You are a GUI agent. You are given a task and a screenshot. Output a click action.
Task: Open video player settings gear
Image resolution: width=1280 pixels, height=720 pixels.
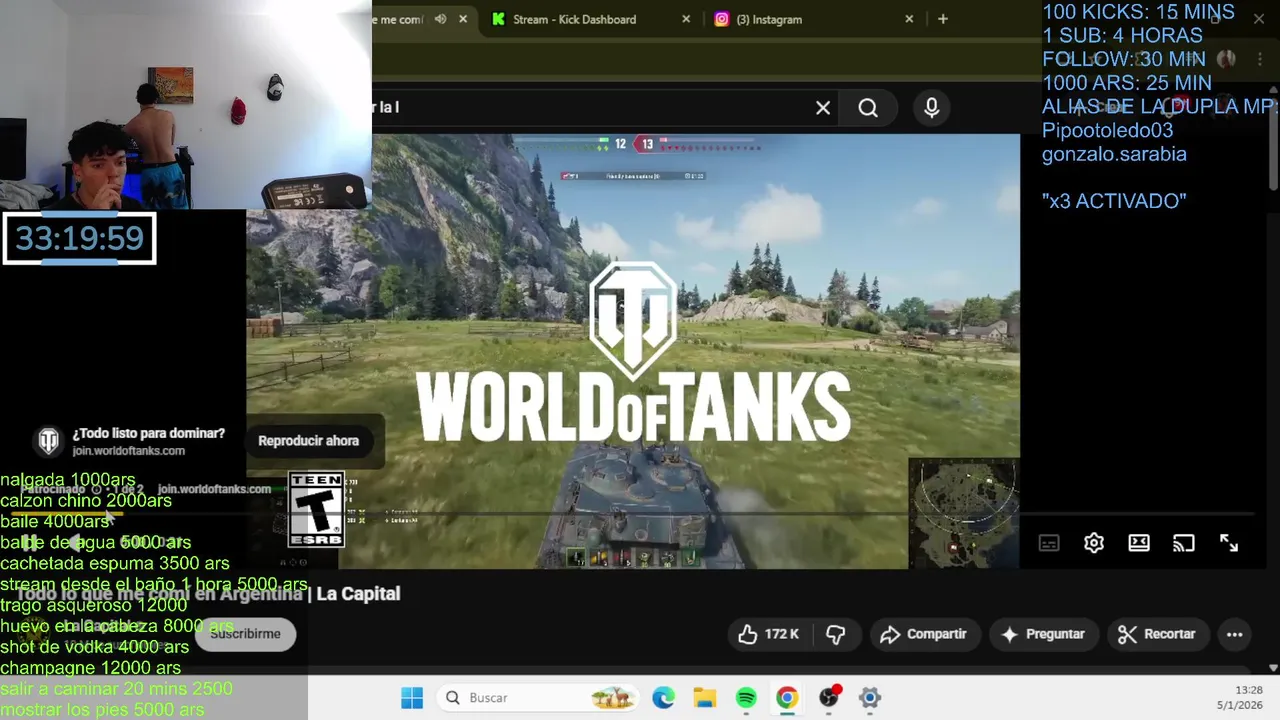coord(1094,543)
